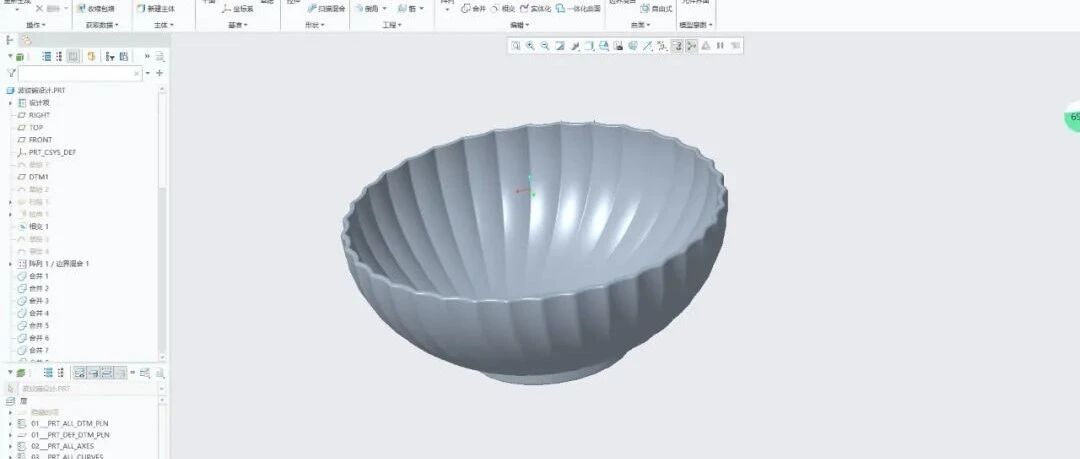Screen dimensions: 1080x459
Task: Switch to the Model Tree tab icon
Action: 10,41
